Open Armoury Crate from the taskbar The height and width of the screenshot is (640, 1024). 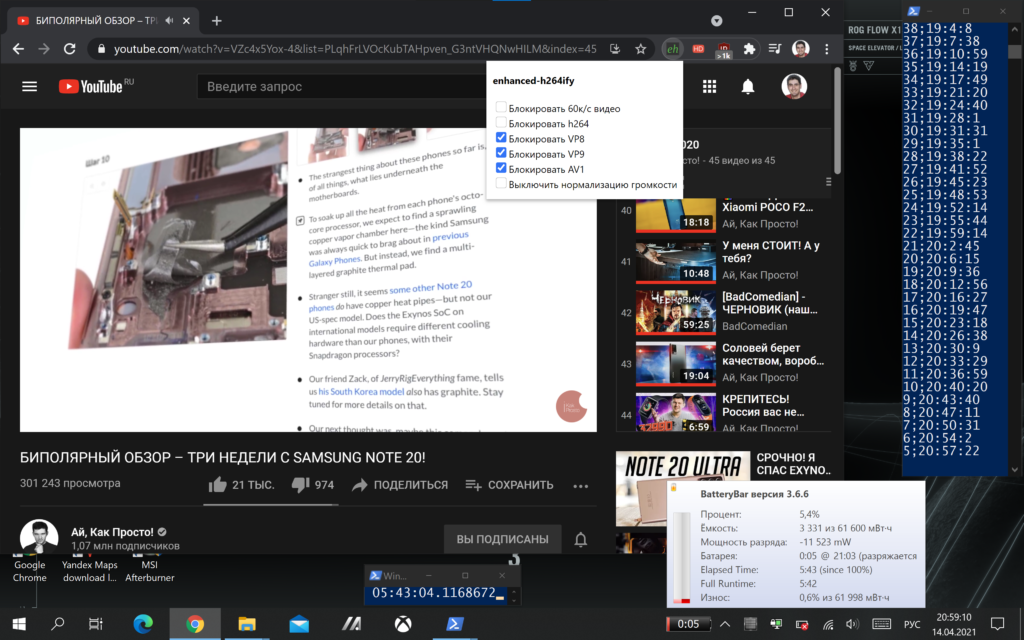point(351,624)
